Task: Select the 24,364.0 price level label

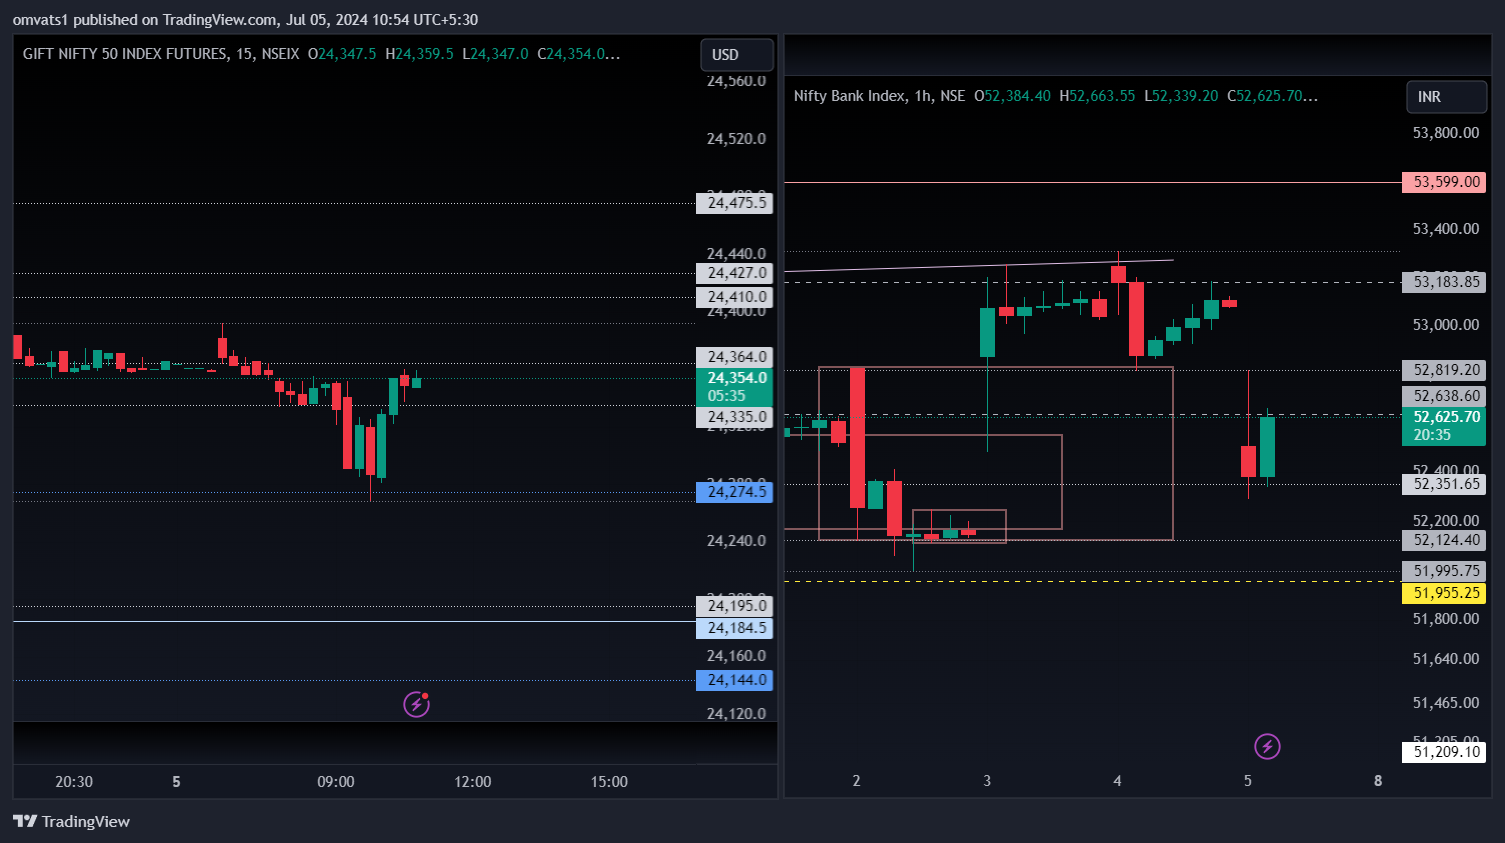Action: click(x=735, y=357)
